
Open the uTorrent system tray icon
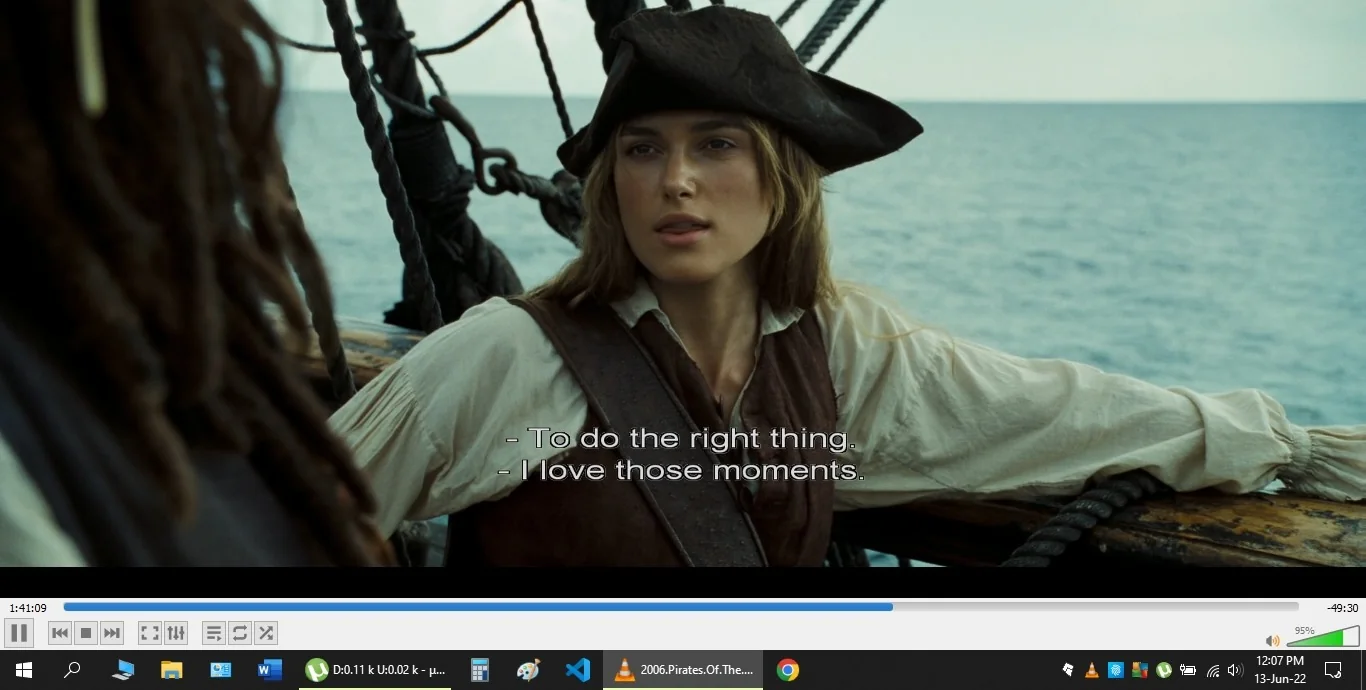click(1165, 670)
